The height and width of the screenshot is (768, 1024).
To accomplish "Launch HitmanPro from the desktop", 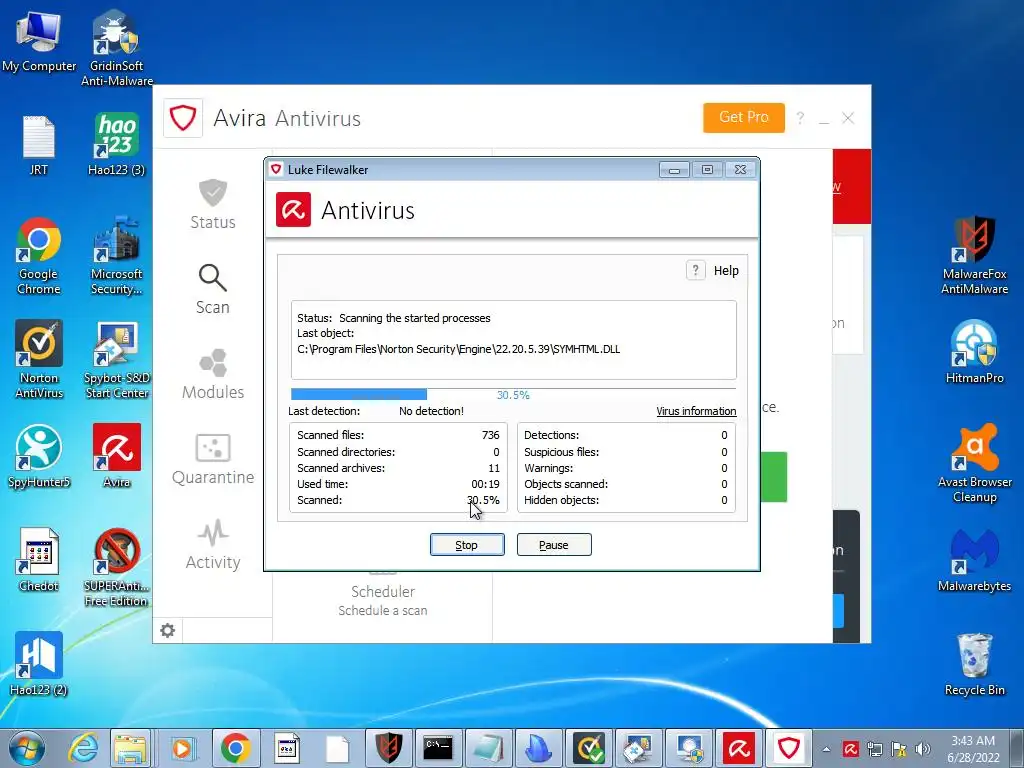I will click(974, 352).
